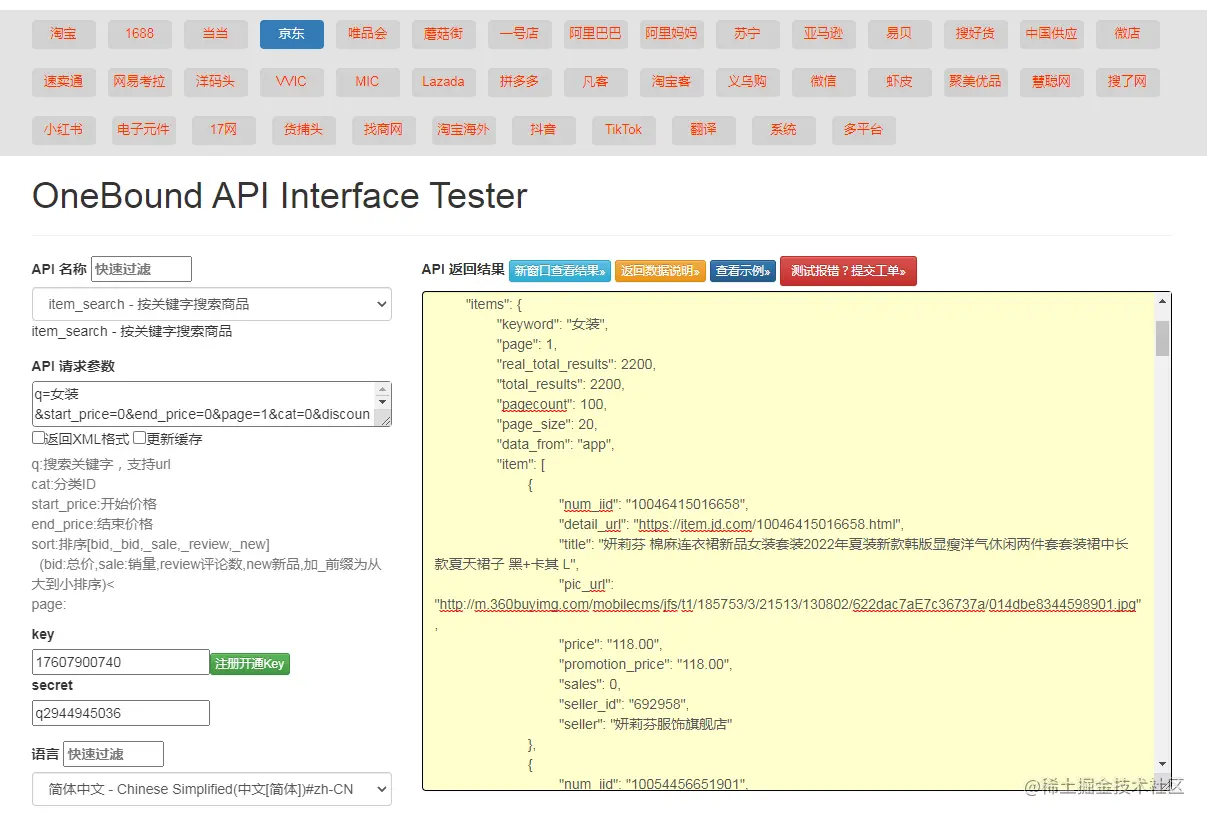Open the 亚马逊 tab

click(824, 34)
